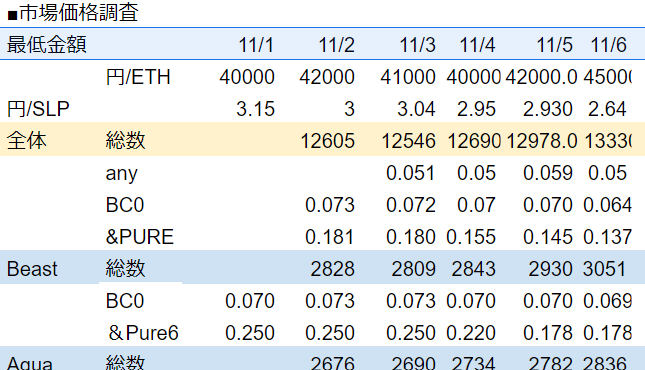The image size is (645, 370).
Task: Select the 円/SLP value 3.15
Action: (x=255, y=109)
